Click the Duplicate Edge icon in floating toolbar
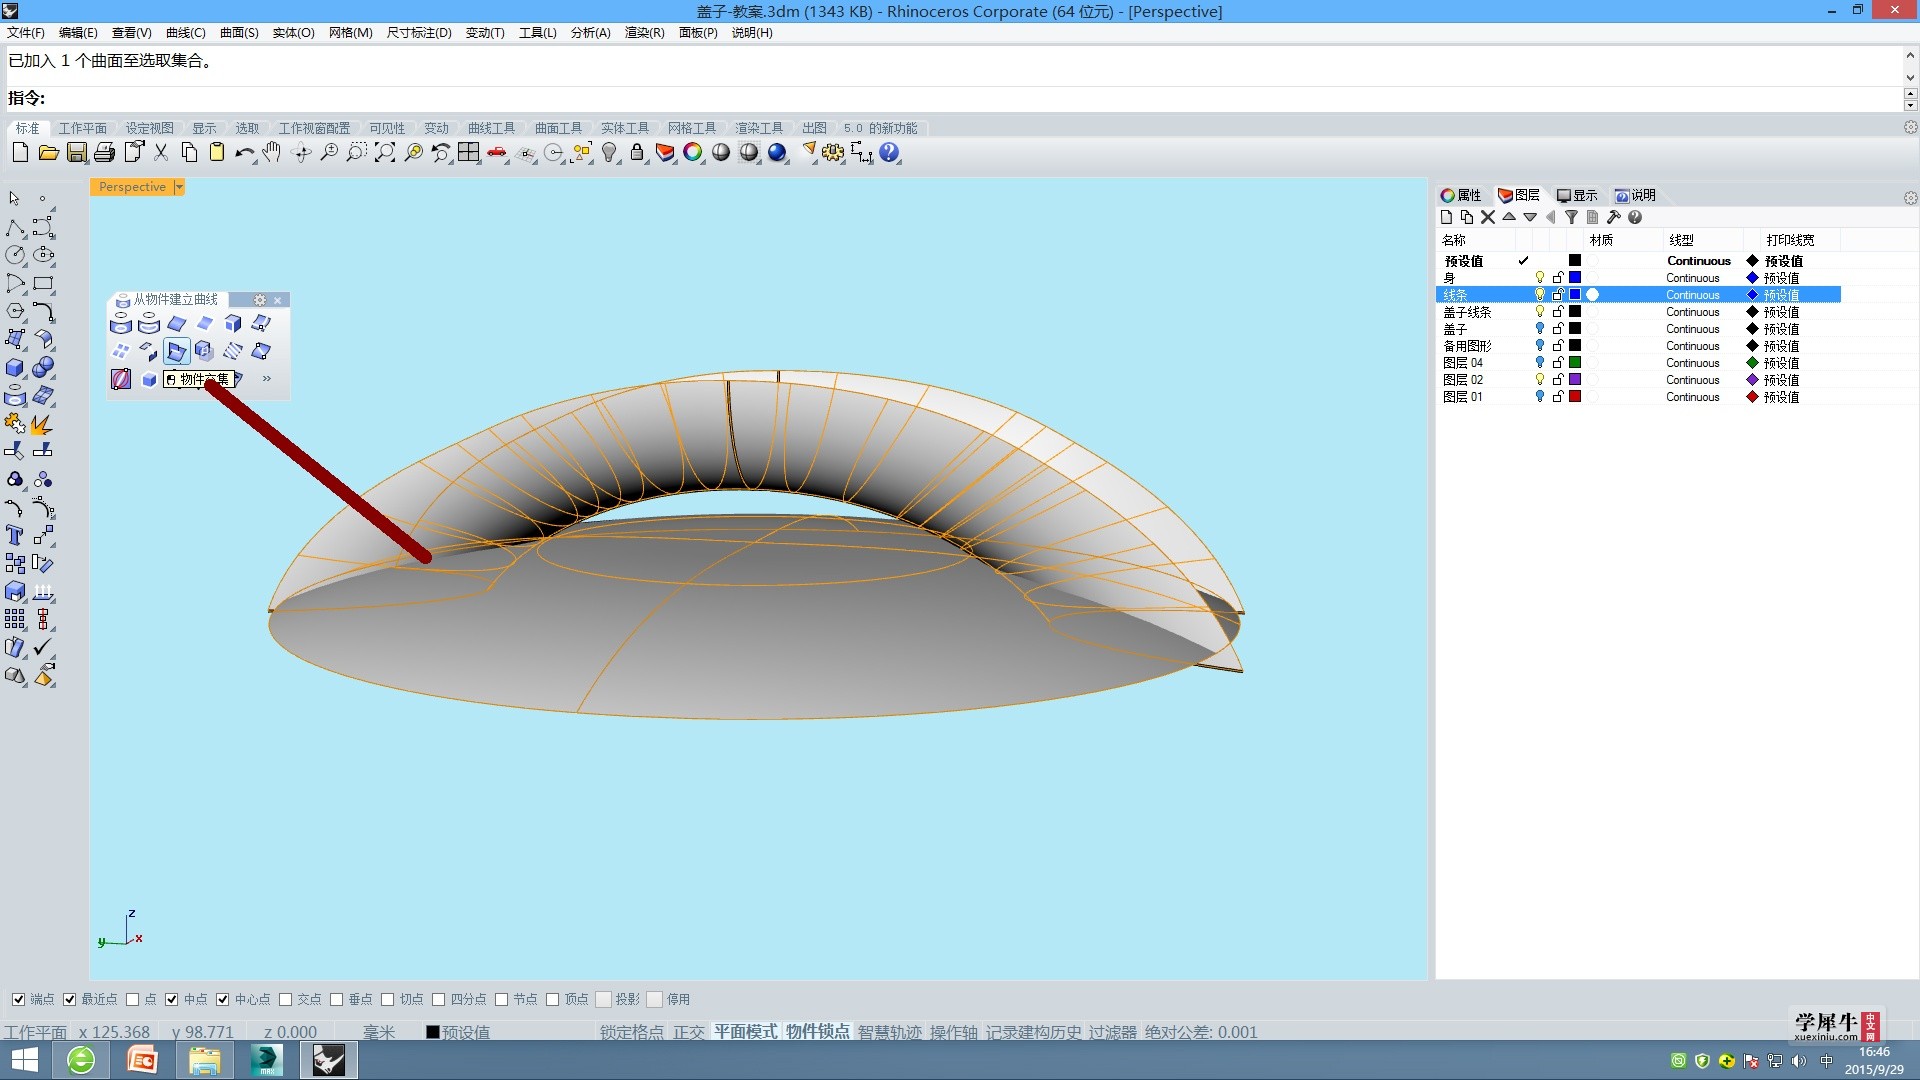Image resolution: width=1920 pixels, height=1080 pixels. pyautogui.click(x=177, y=323)
